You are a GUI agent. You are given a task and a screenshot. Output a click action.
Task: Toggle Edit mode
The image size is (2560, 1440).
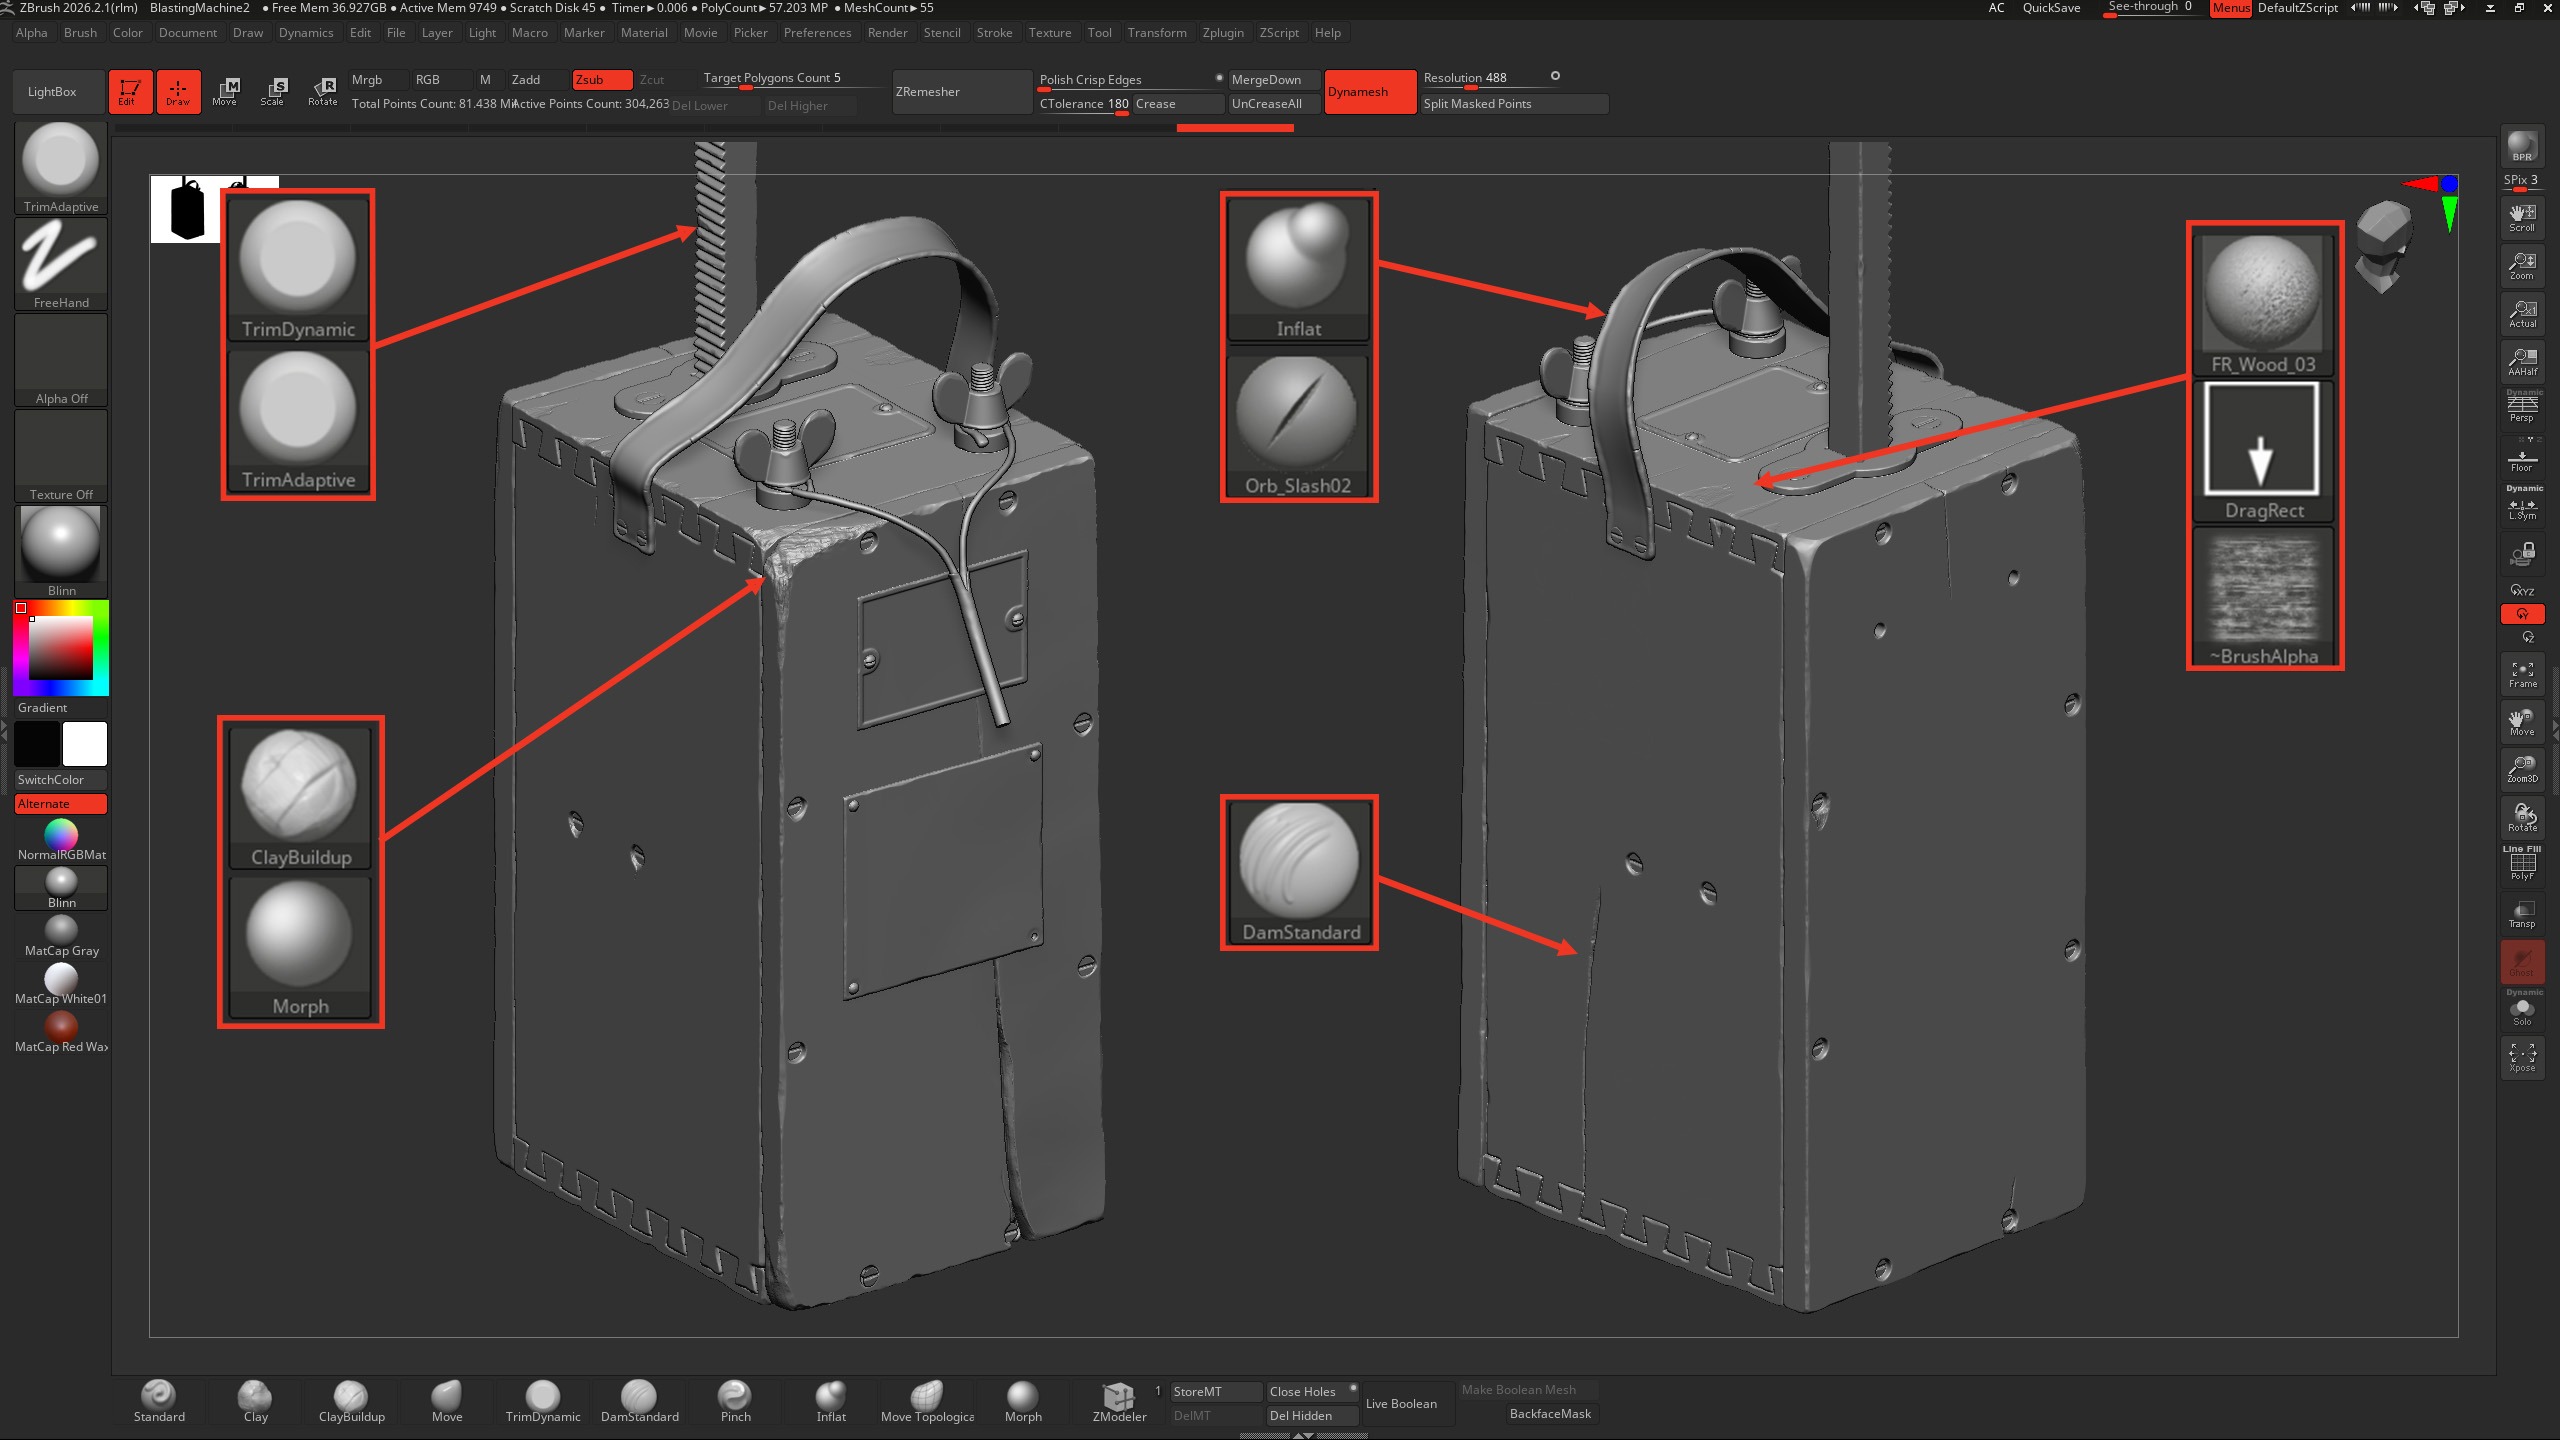pyautogui.click(x=130, y=92)
